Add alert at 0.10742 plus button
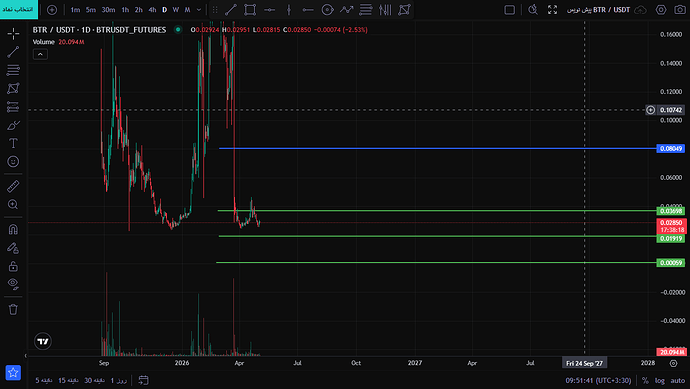Viewport: 690px width, 389px height. click(650, 110)
